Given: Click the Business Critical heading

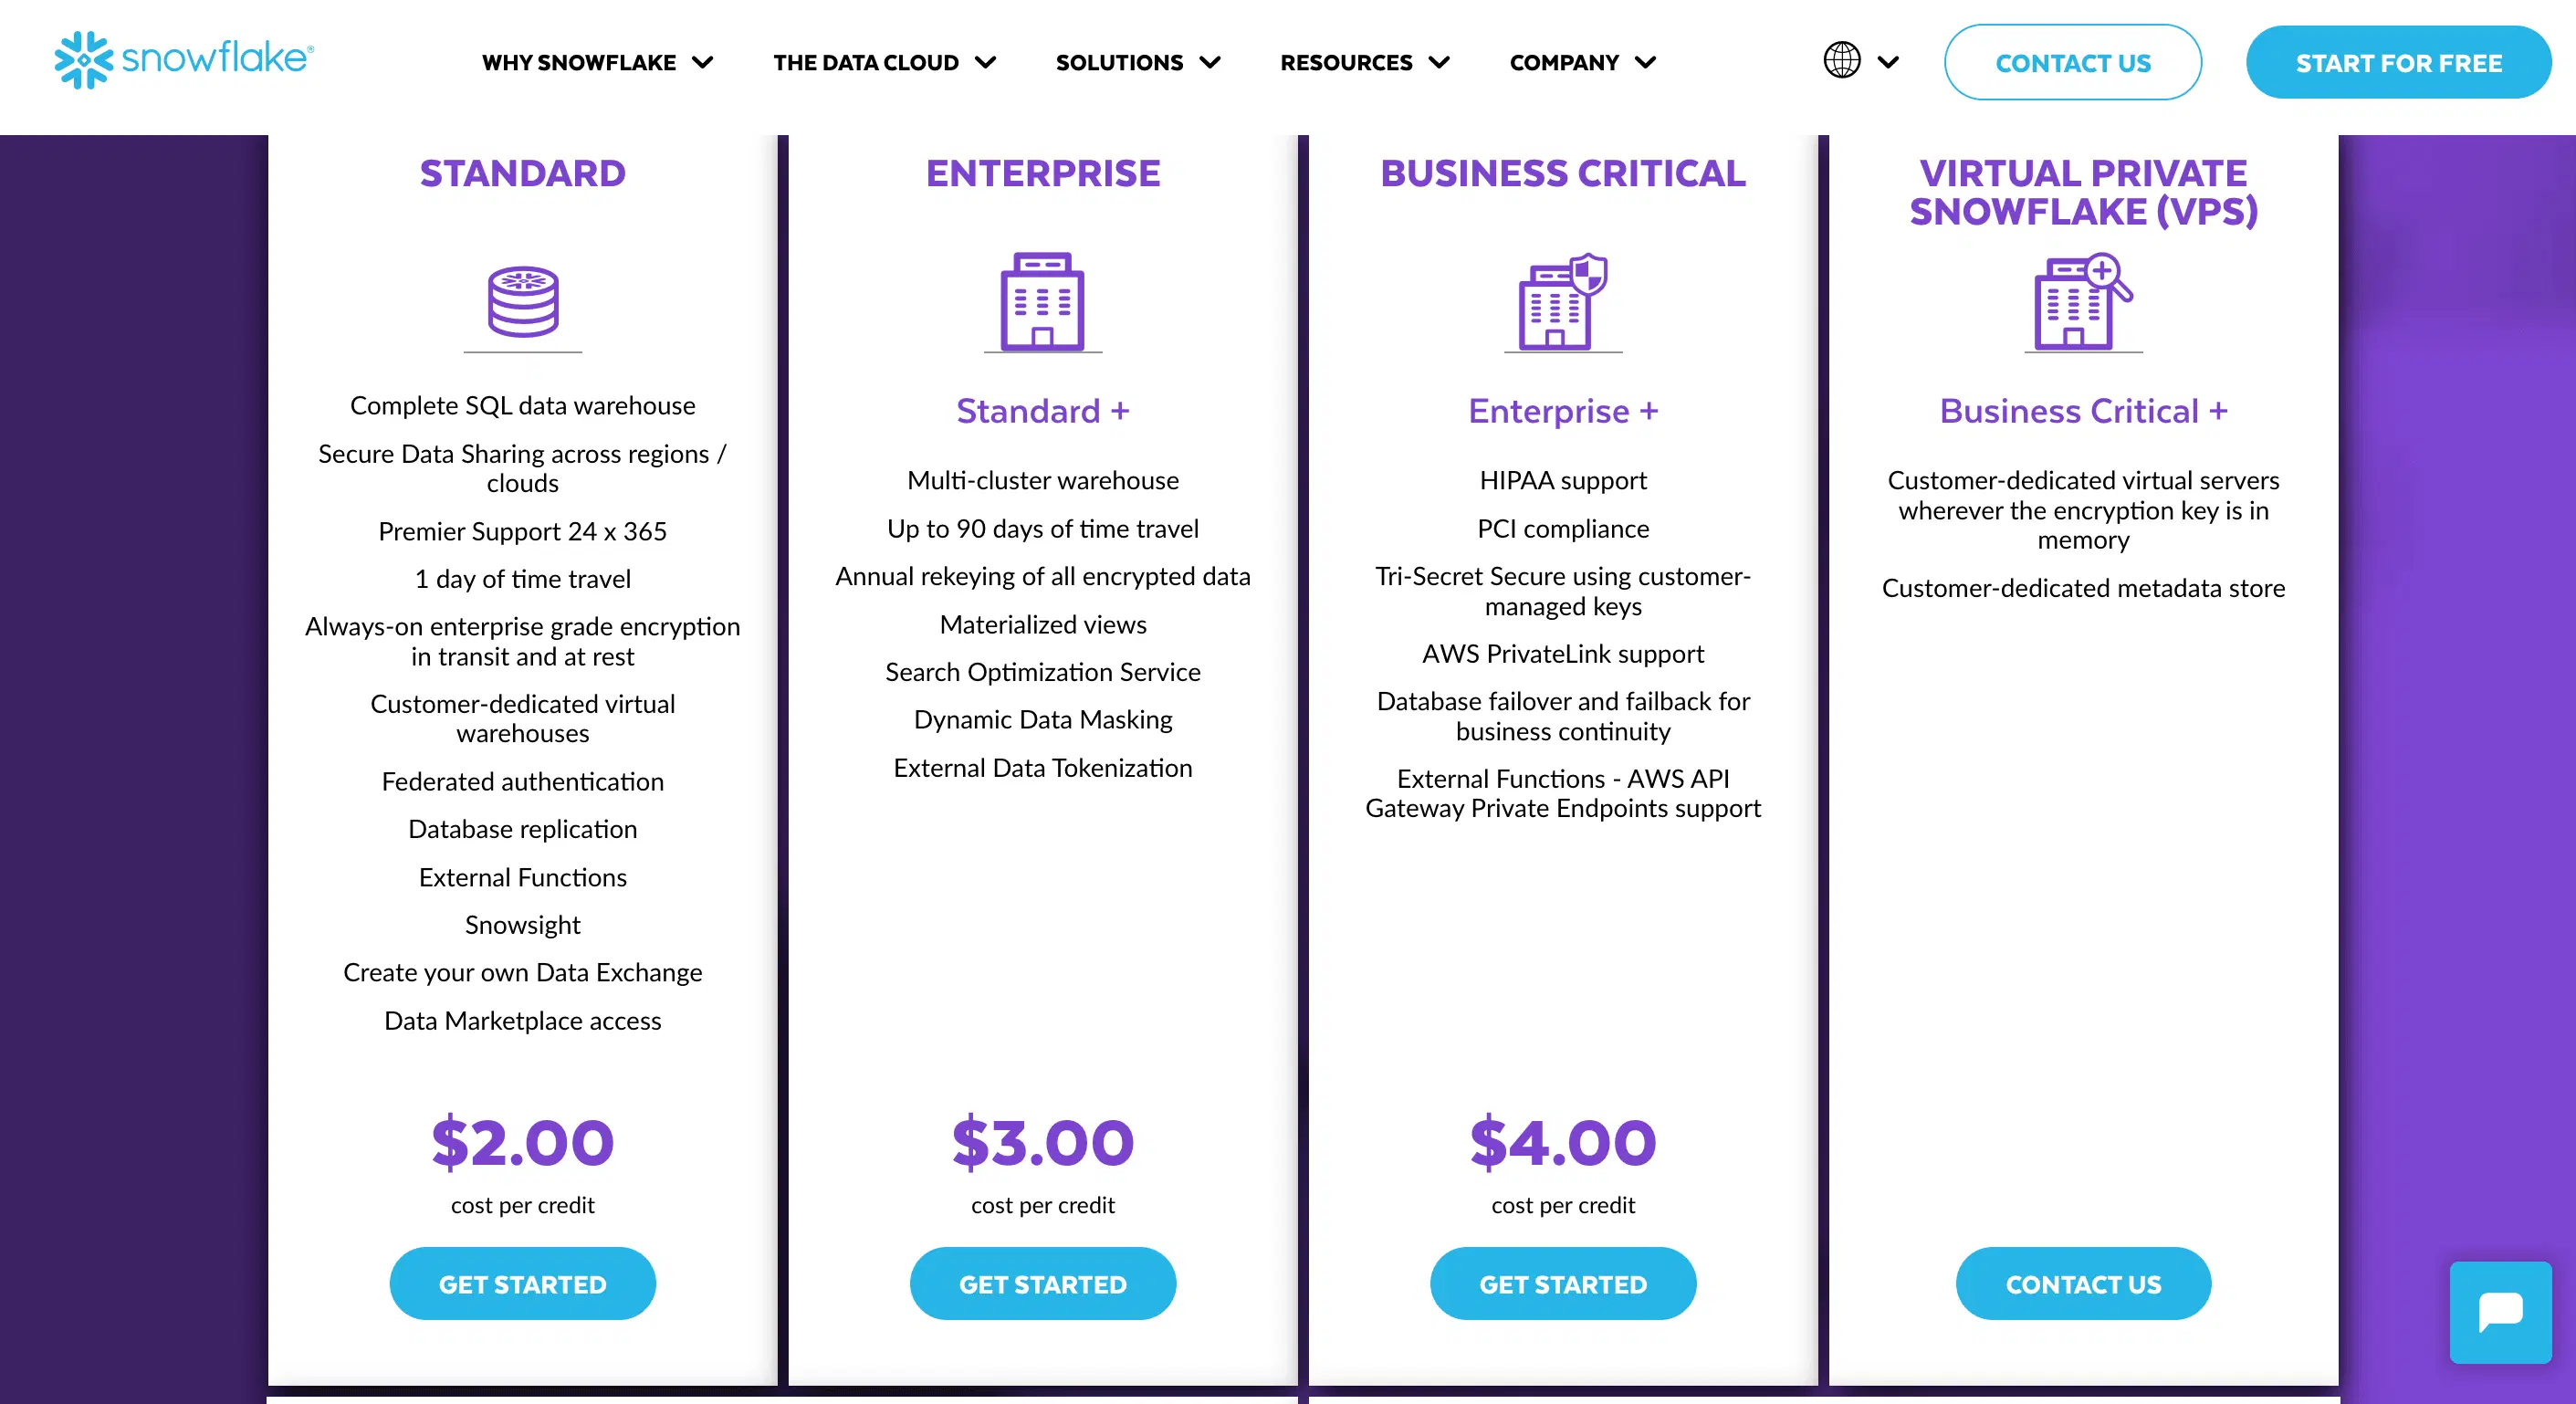Looking at the screenshot, I should point(1562,173).
